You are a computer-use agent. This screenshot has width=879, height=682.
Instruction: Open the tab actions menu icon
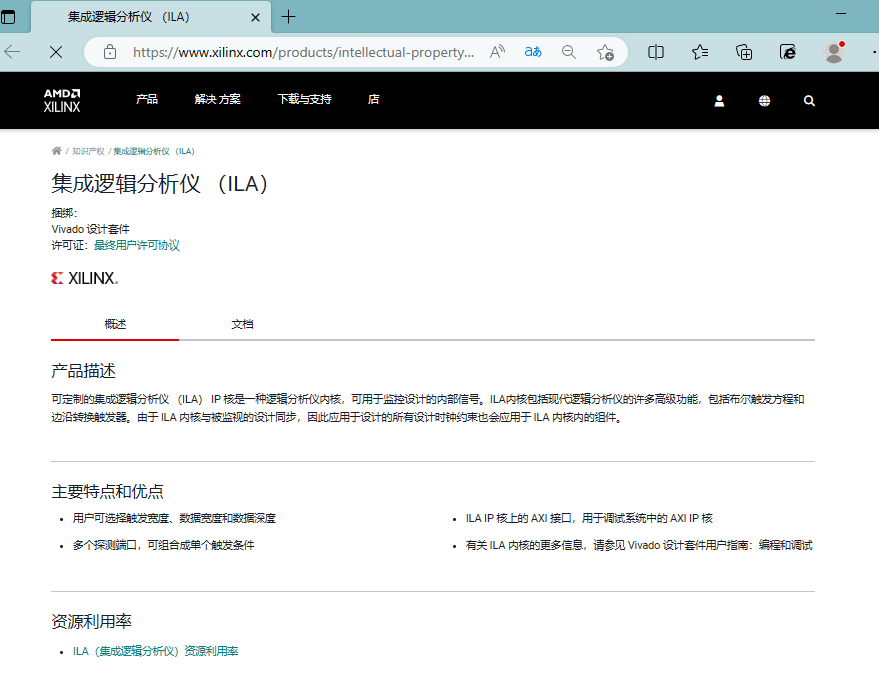8,17
